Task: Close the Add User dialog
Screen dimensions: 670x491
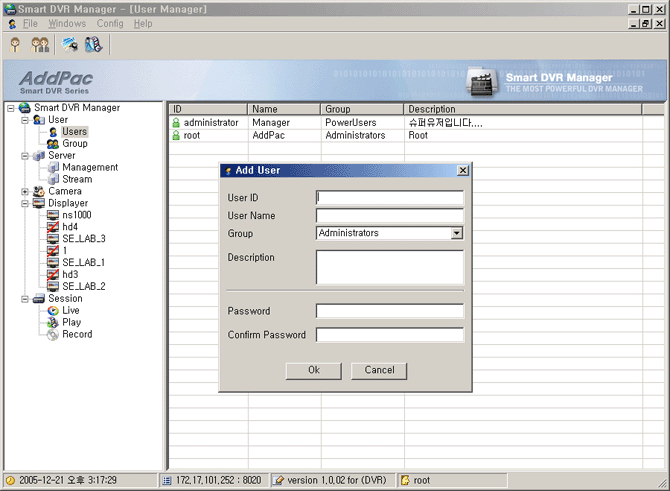Action: tap(463, 171)
